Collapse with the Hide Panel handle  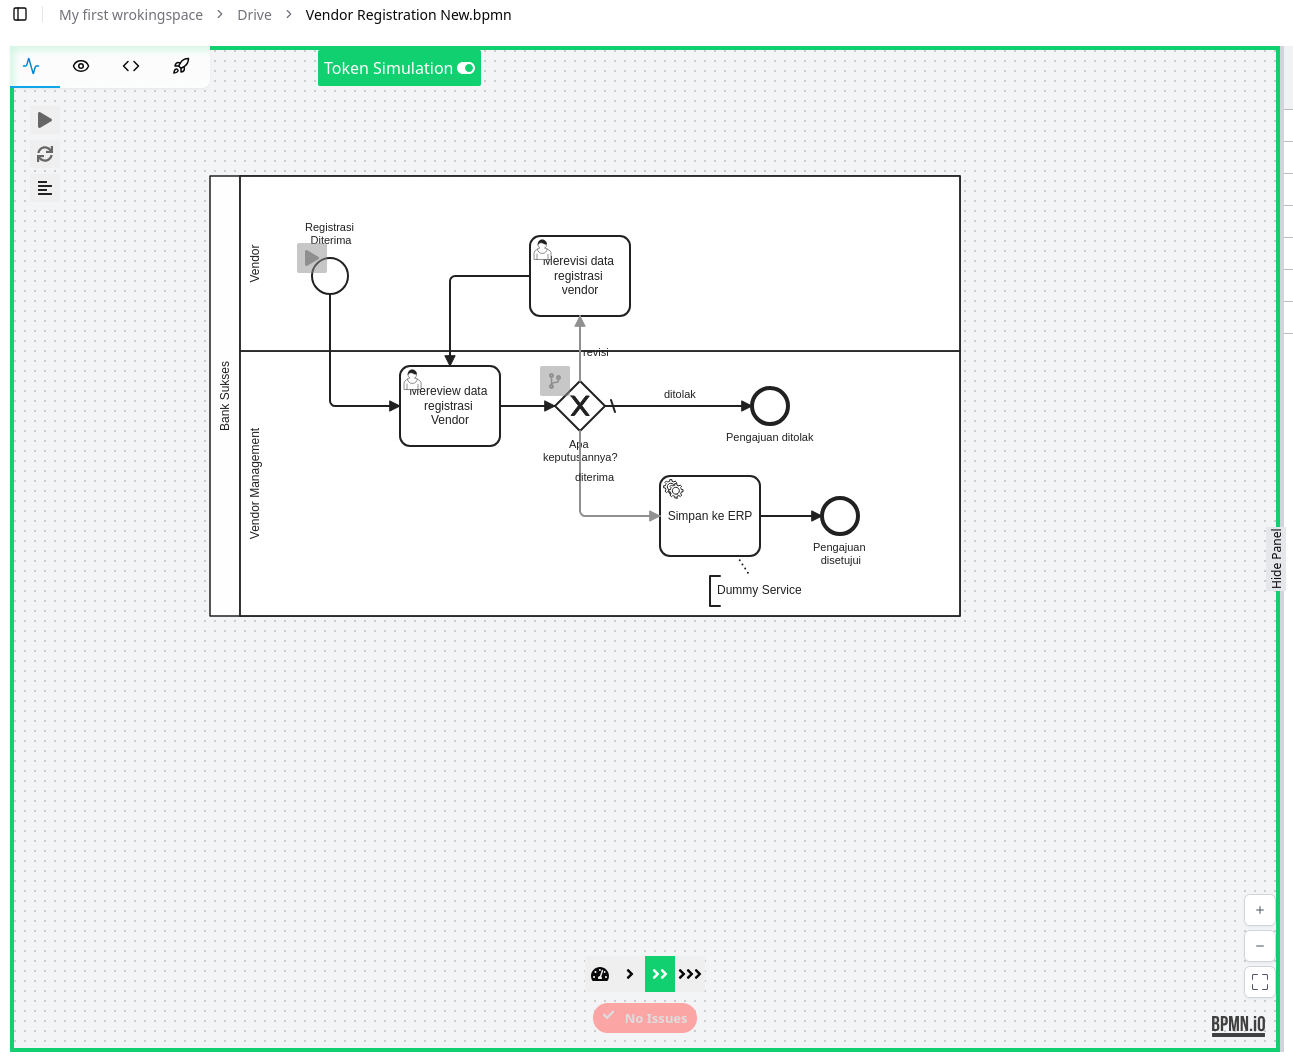[x=1276, y=558]
